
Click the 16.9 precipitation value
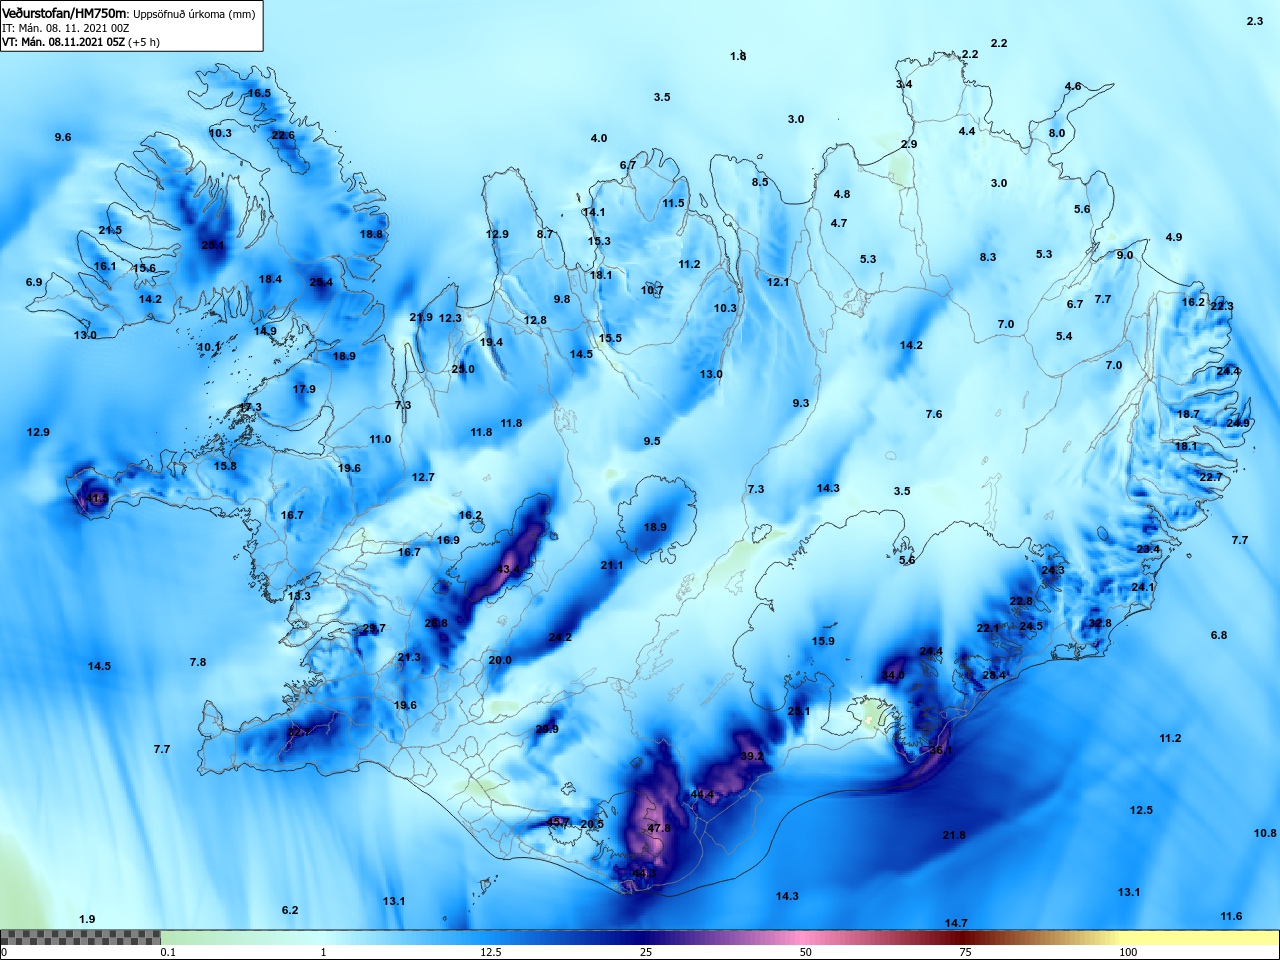(x=448, y=541)
